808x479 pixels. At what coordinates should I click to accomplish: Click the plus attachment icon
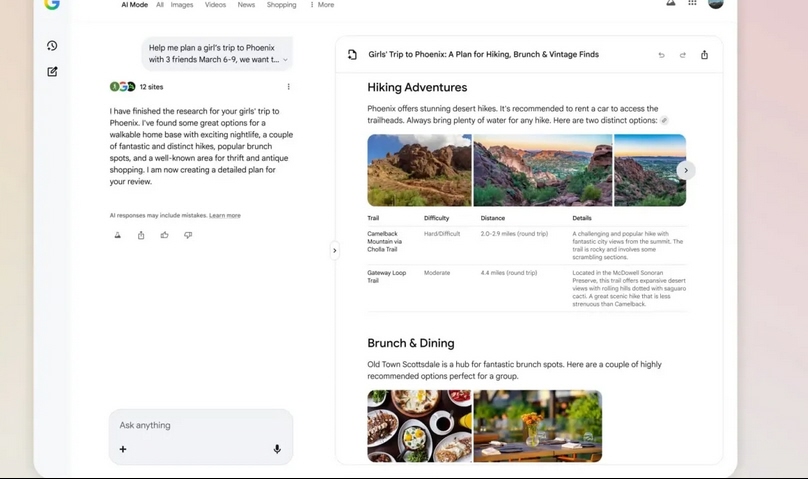pyautogui.click(x=123, y=449)
